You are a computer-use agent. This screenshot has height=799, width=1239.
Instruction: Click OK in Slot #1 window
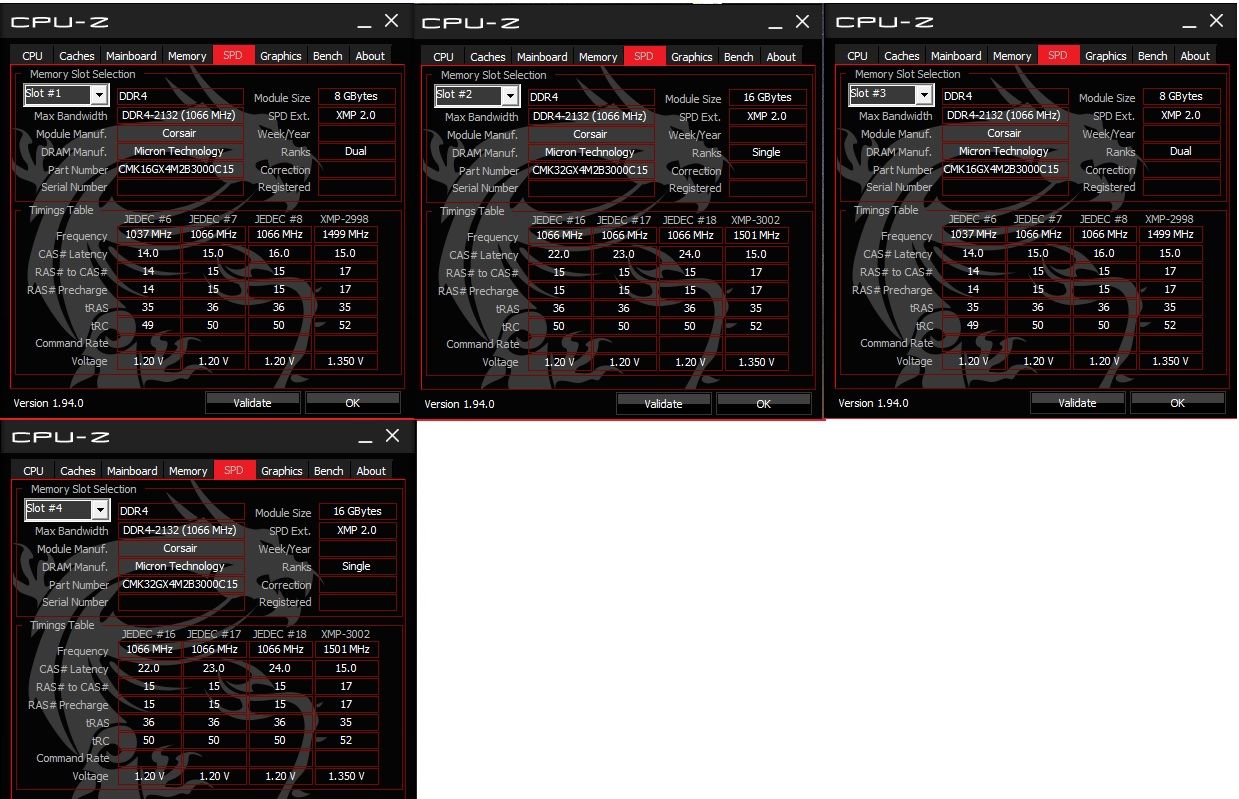(352, 402)
